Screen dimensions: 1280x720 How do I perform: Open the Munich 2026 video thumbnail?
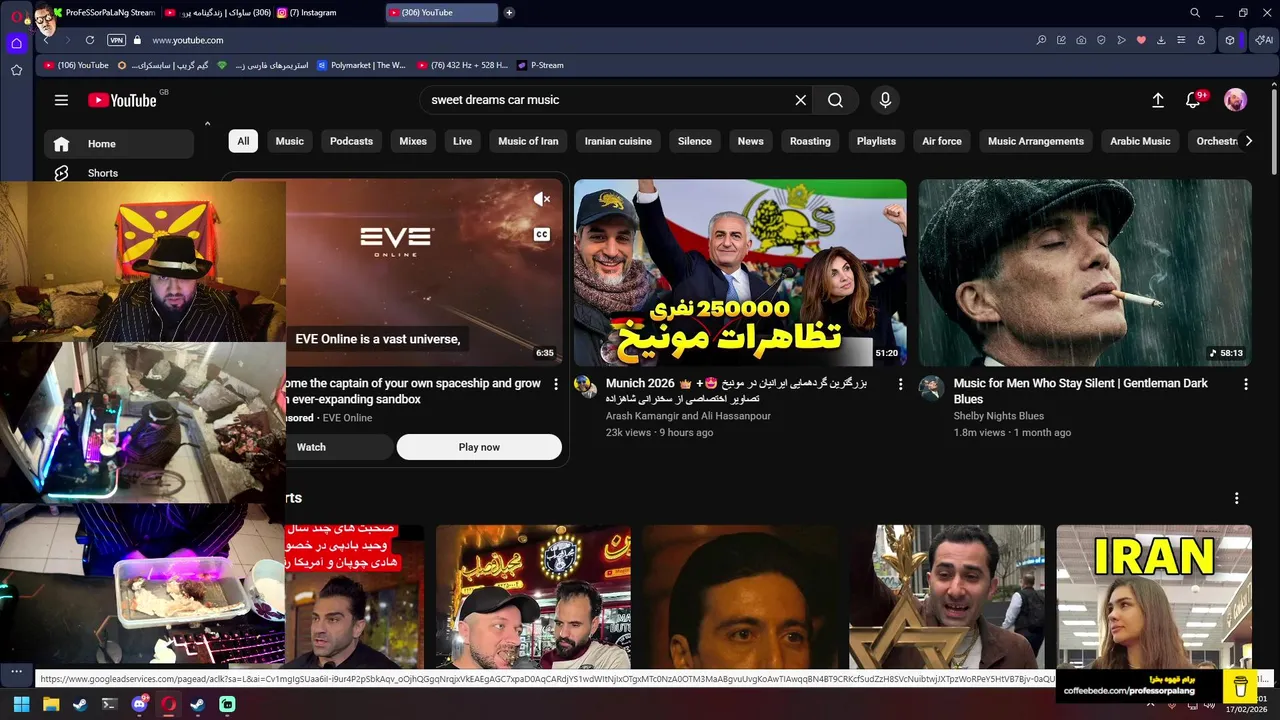tap(740, 273)
